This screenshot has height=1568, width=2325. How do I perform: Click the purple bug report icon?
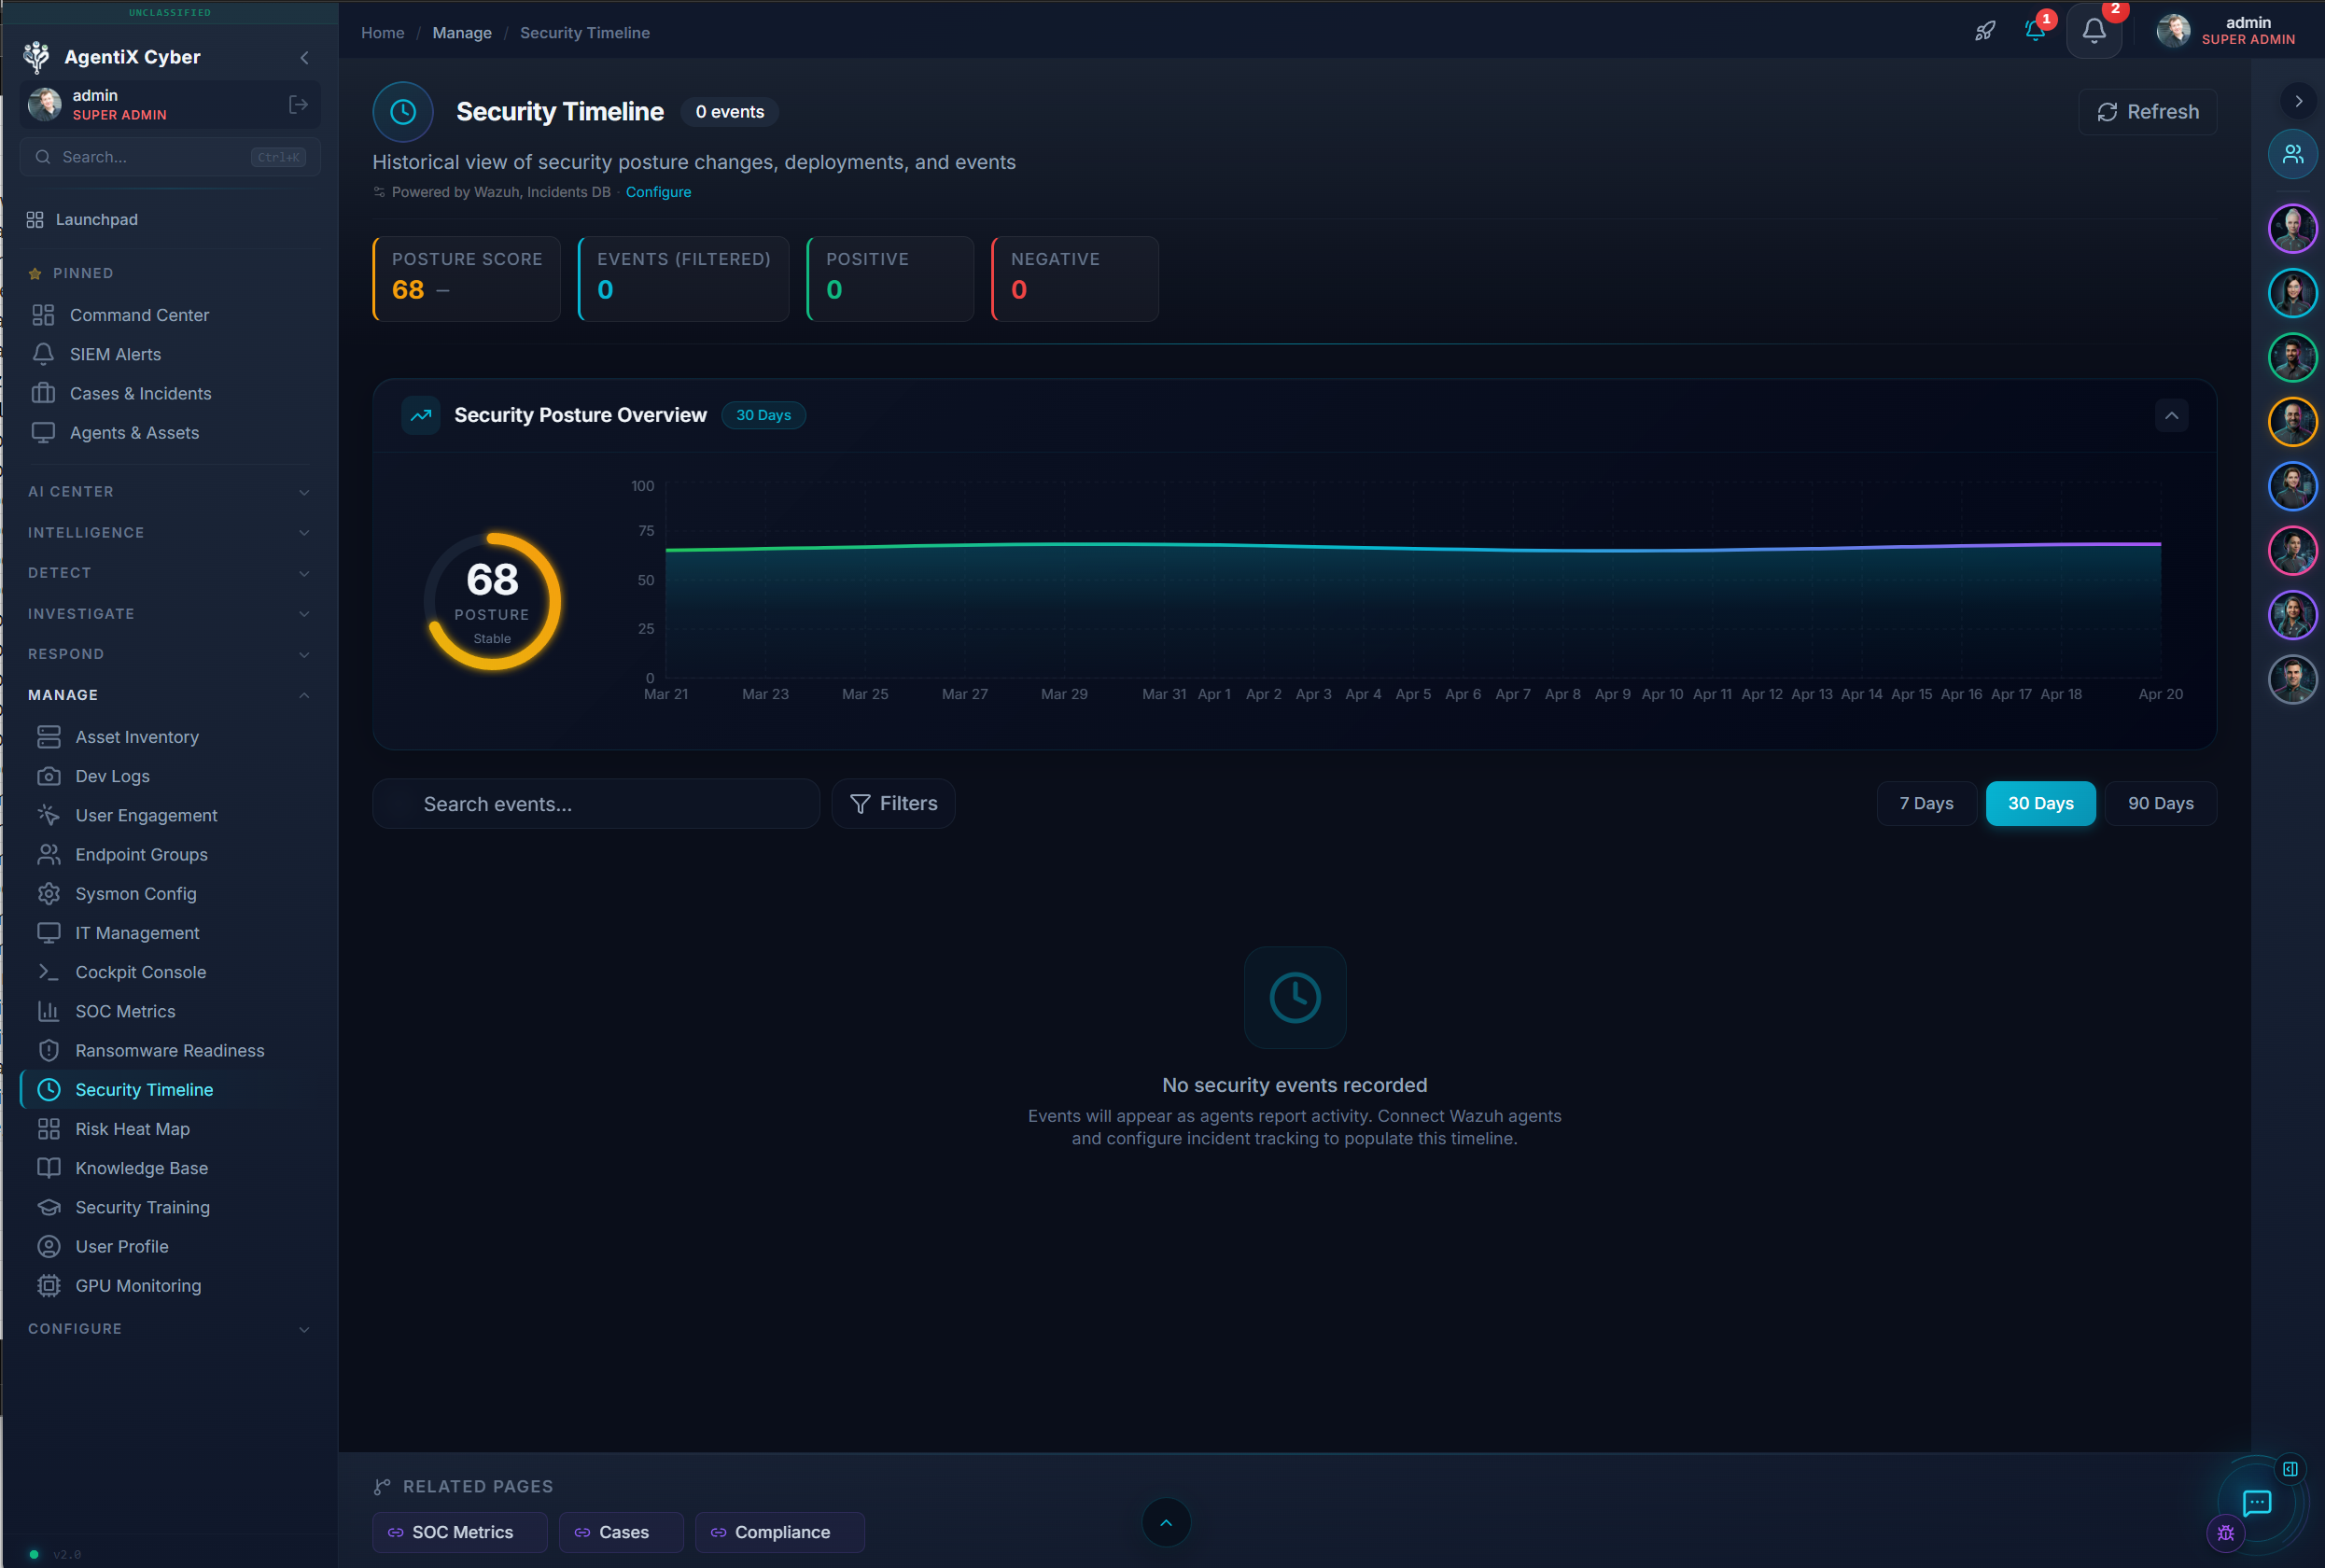2225,1533
